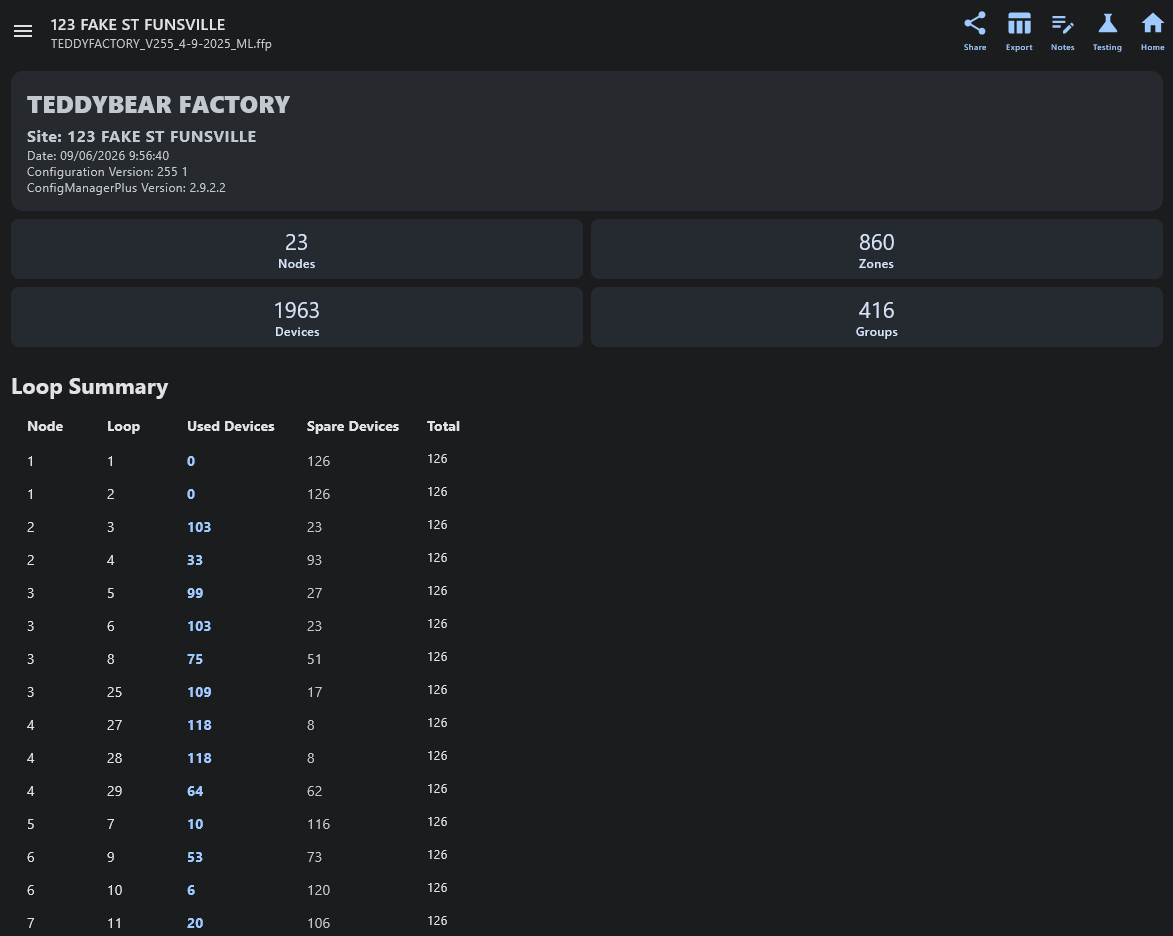Open used devices 64 for loop 29
Screen dimensions: 1173x936
tap(195, 791)
